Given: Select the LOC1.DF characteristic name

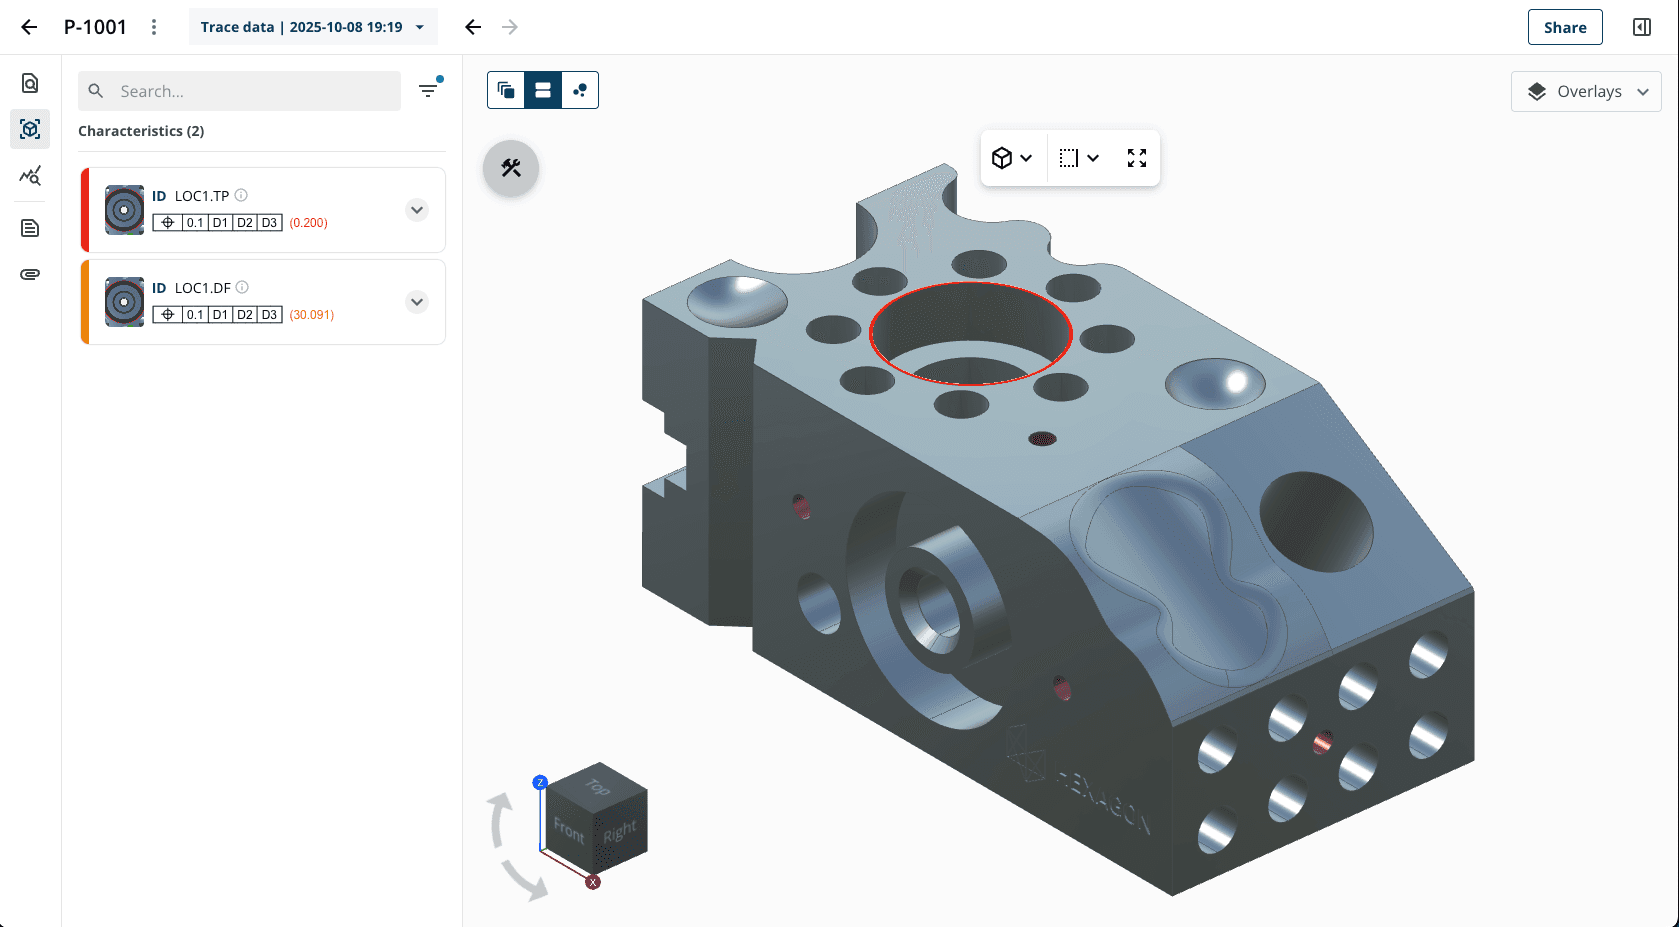Looking at the screenshot, I should point(203,288).
